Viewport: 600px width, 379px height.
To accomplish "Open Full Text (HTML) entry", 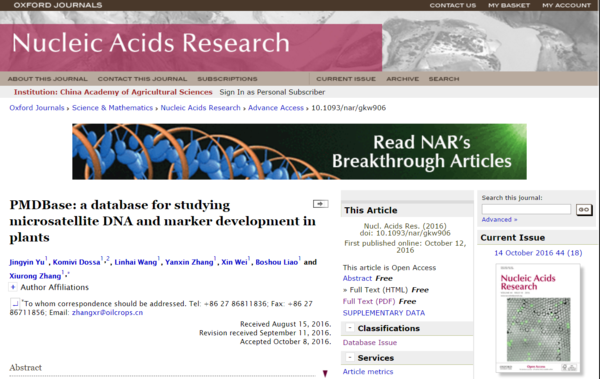I will point(378,290).
